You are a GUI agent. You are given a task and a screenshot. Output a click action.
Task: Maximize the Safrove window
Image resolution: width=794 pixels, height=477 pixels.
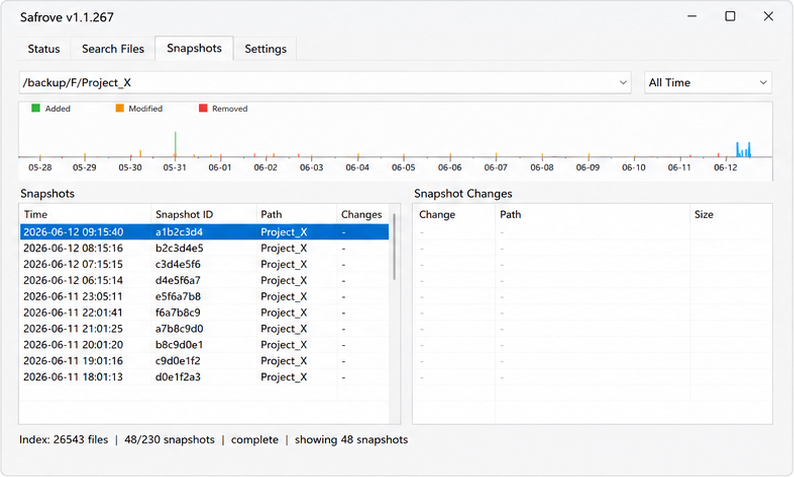click(730, 16)
